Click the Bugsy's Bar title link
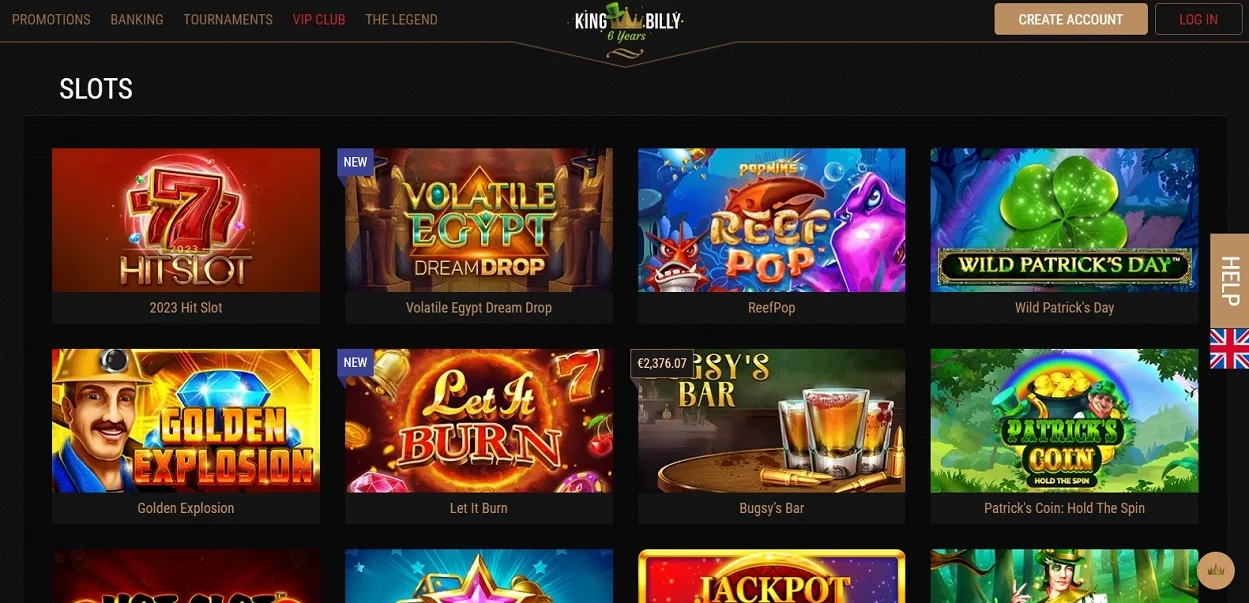 click(x=772, y=508)
